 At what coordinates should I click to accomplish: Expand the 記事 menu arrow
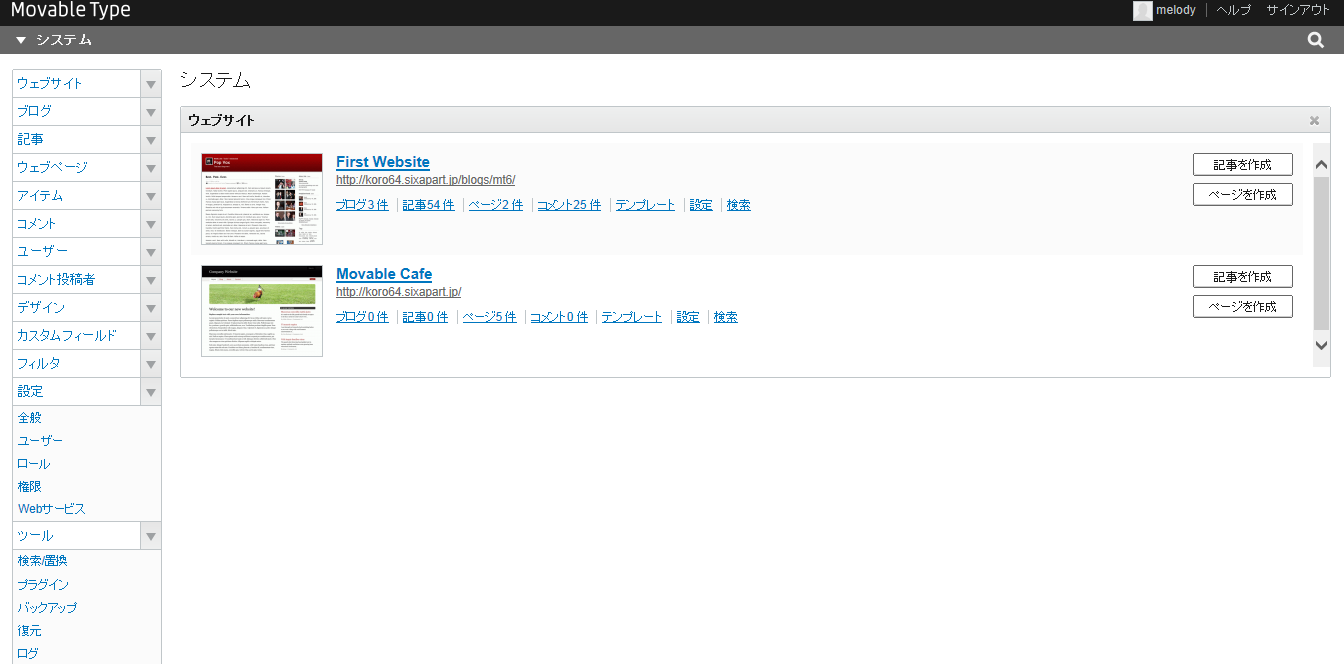point(151,140)
